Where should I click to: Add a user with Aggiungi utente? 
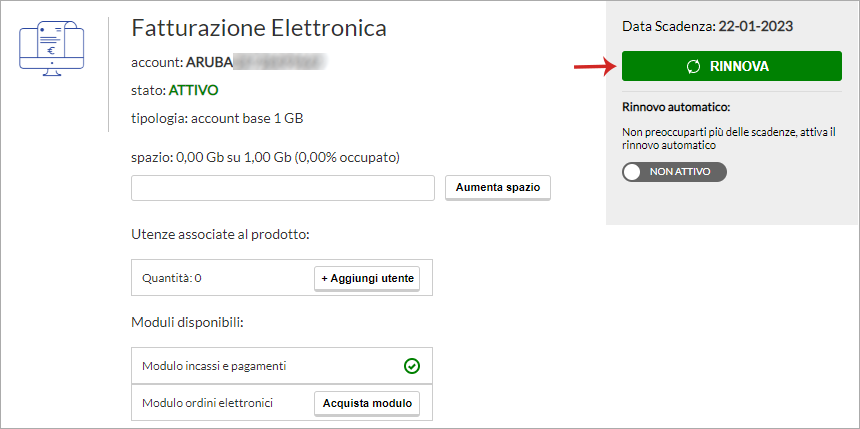pyautogui.click(x=367, y=278)
